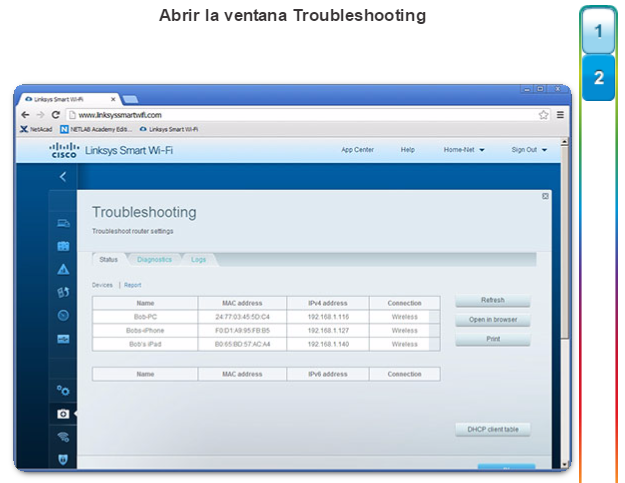Image resolution: width=625 pixels, height=483 pixels.
Task: Open the speed test gauge icon
Action: coord(63,315)
